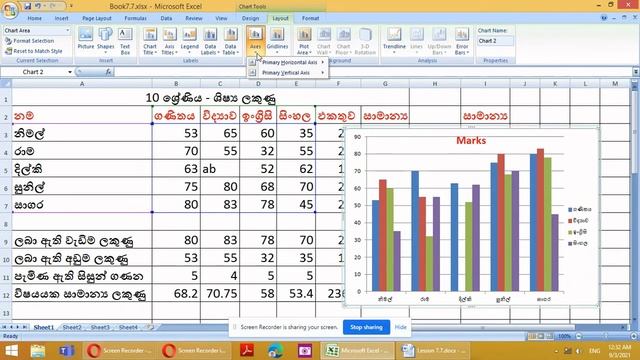Open the Formulas ribbon tab
This screenshot has width=640, height=360.
(136, 18)
